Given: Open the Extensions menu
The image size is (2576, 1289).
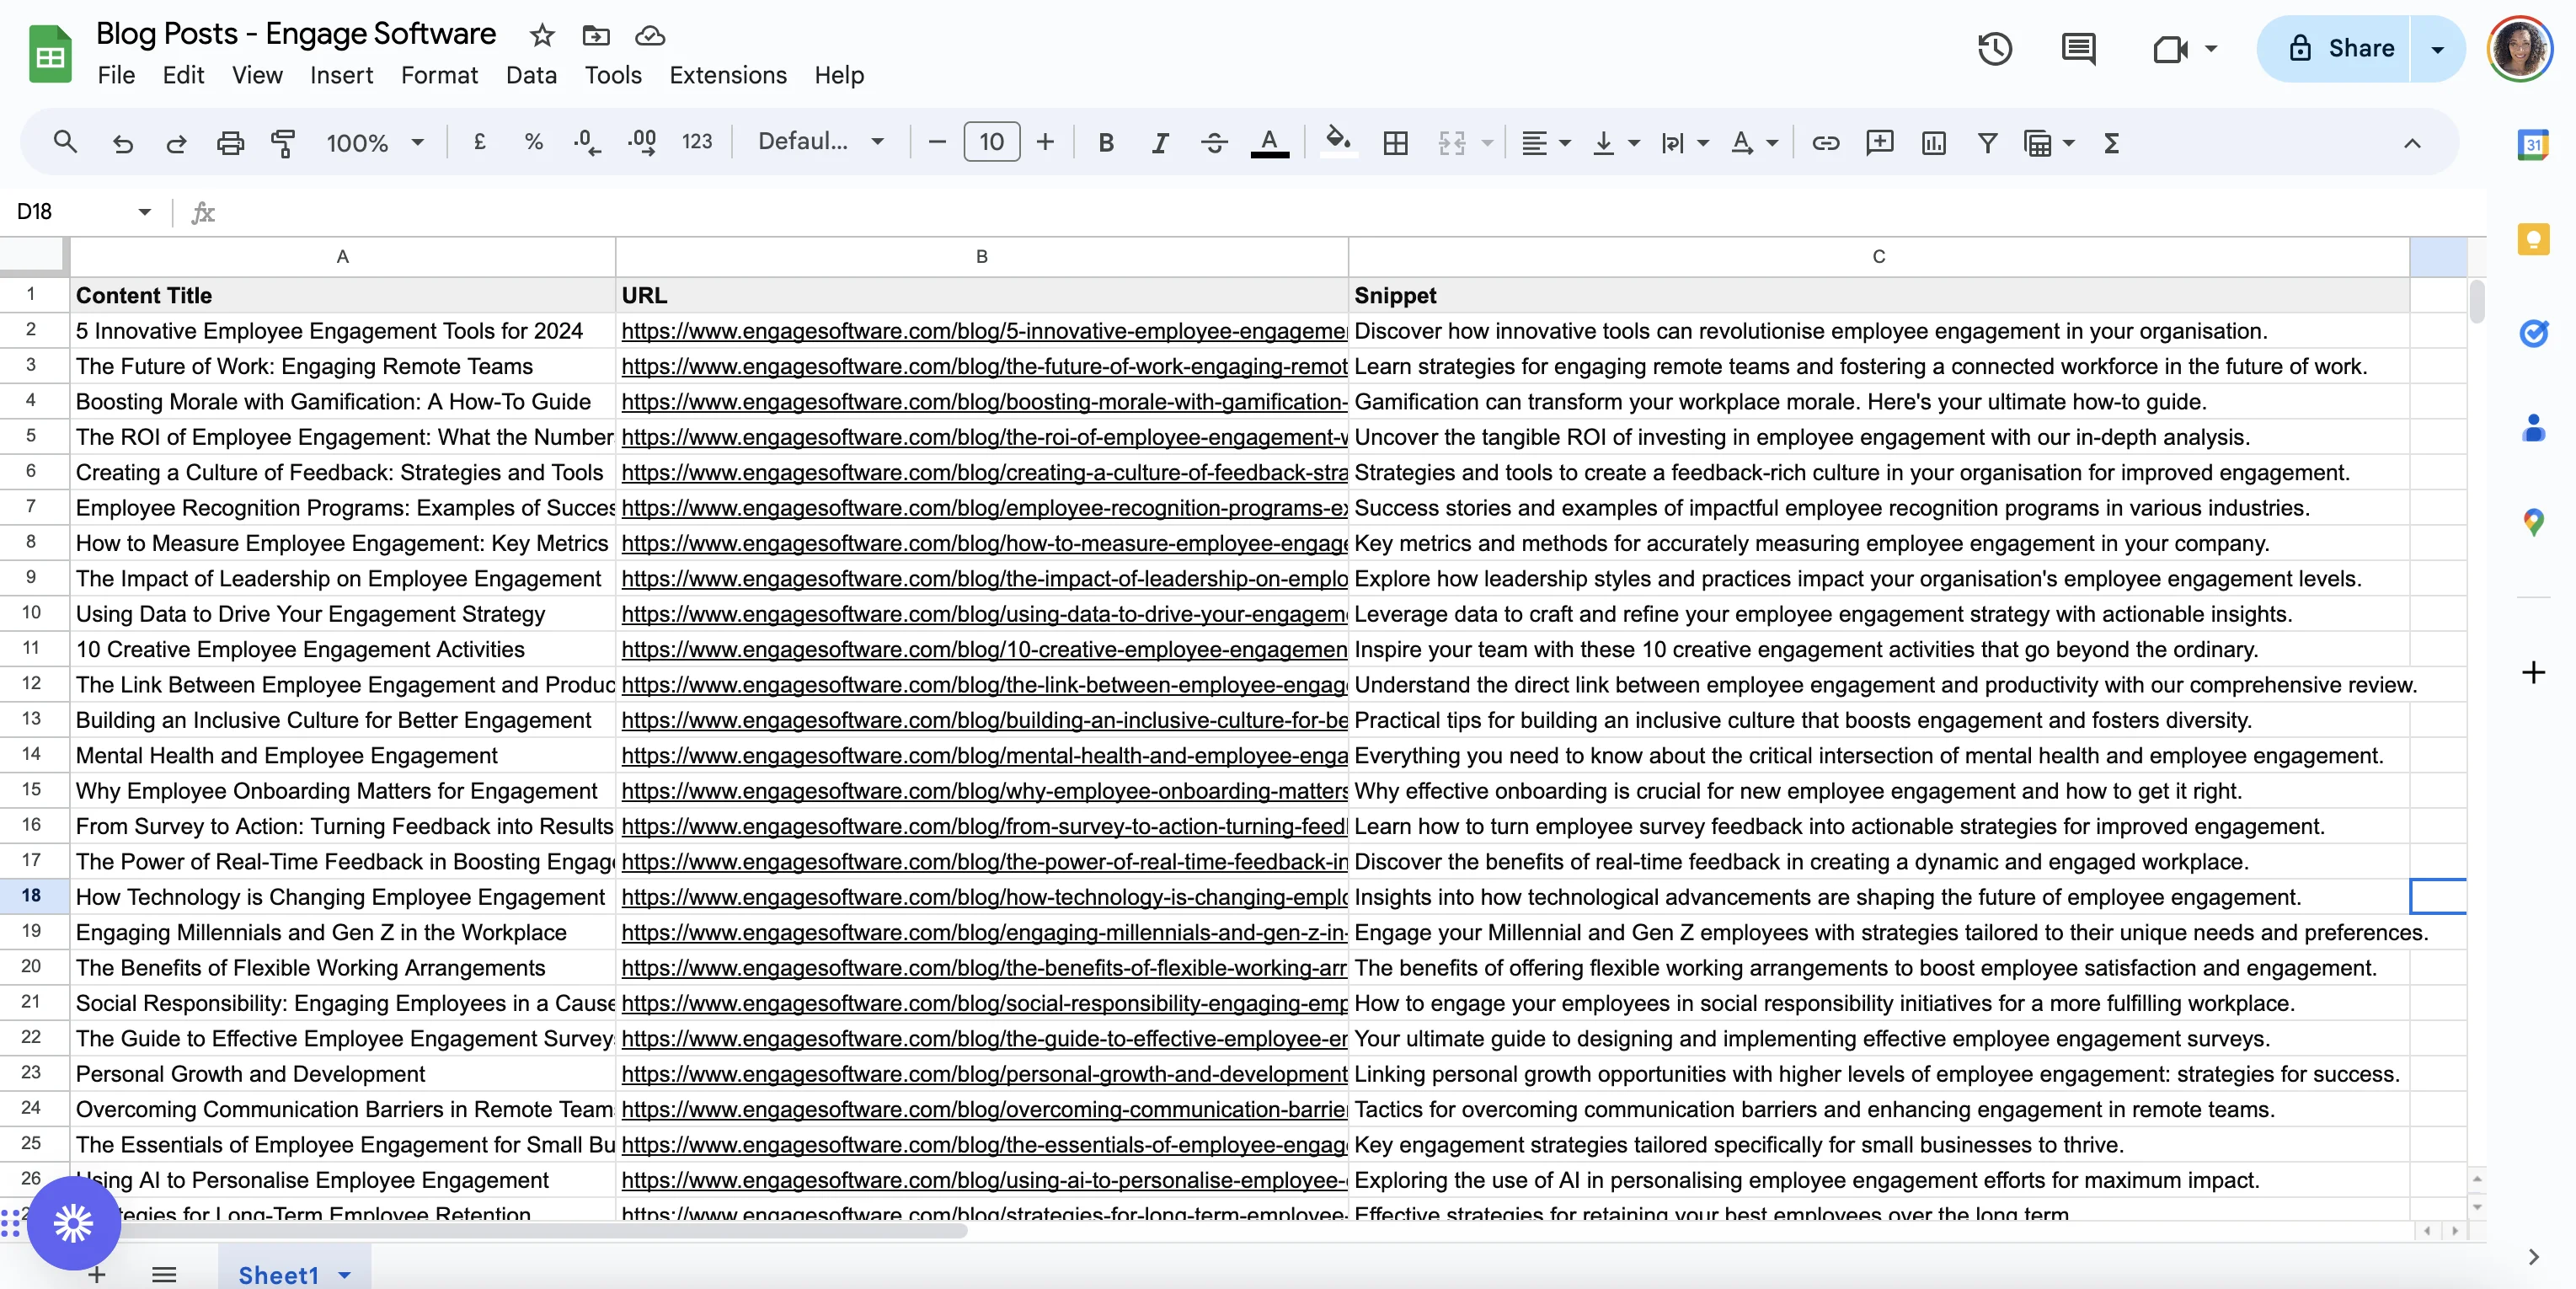Looking at the screenshot, I should [x=727, y=75].
